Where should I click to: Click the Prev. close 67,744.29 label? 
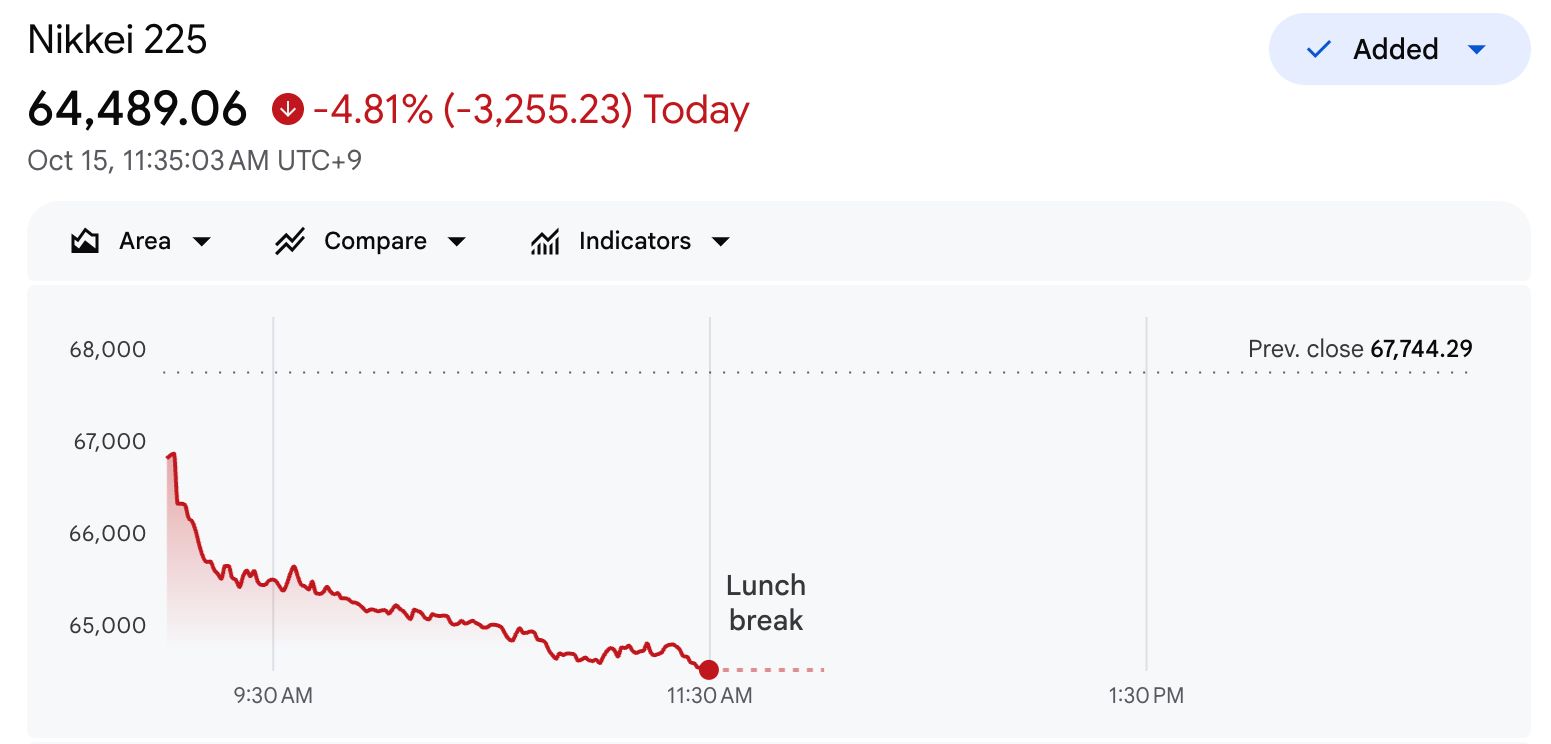[x=1360, y=349]
